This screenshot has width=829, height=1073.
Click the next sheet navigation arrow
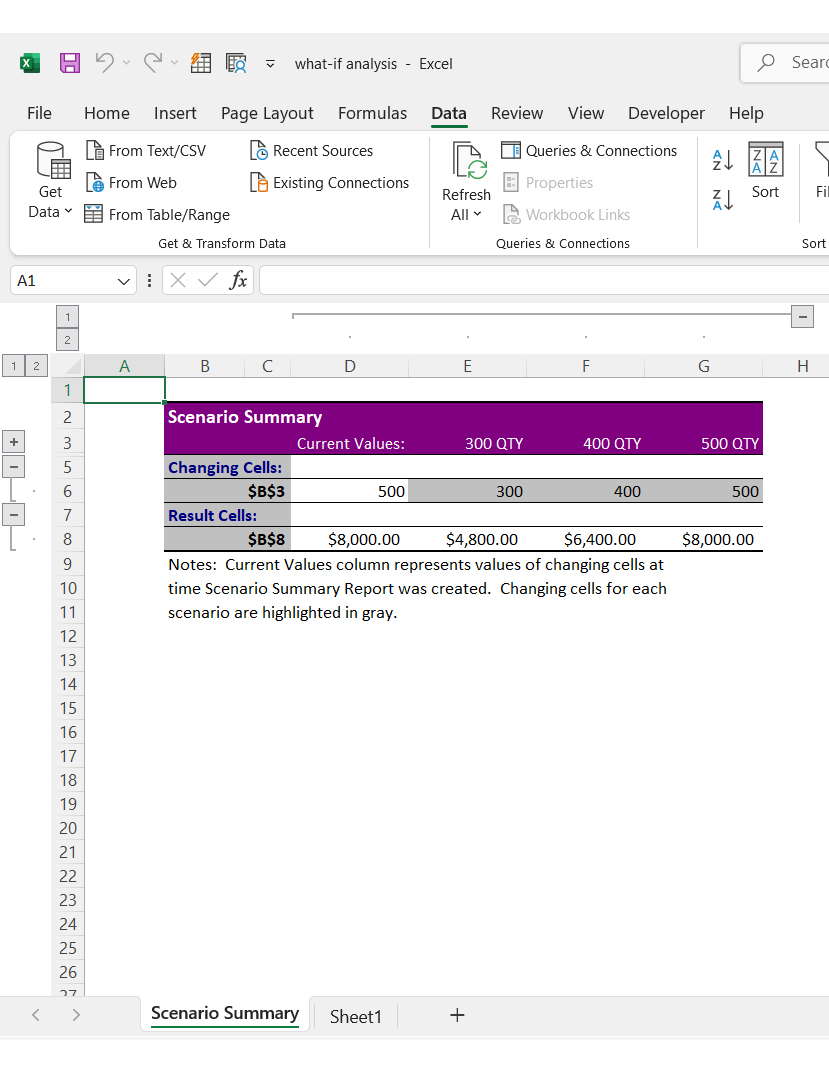click(x=76, y=1015)
